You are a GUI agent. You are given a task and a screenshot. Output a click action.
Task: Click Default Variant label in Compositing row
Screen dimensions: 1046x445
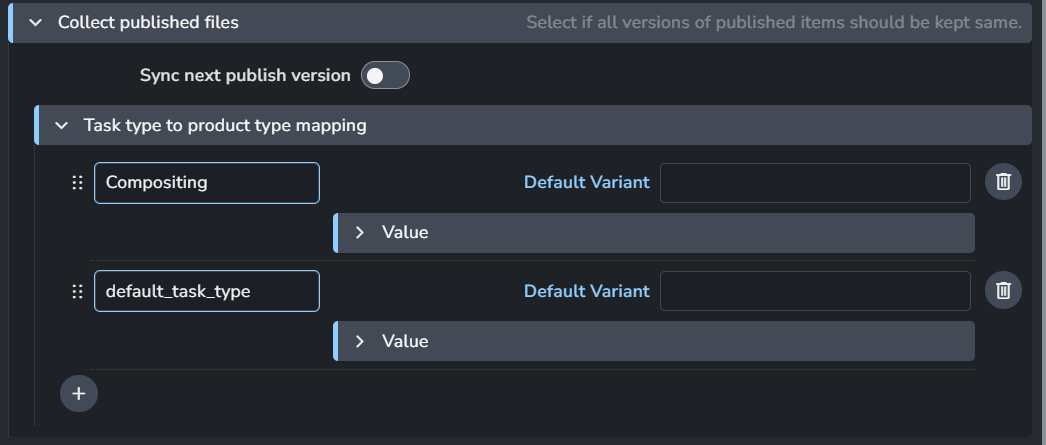pyautogui.click(x=586, y=182)
